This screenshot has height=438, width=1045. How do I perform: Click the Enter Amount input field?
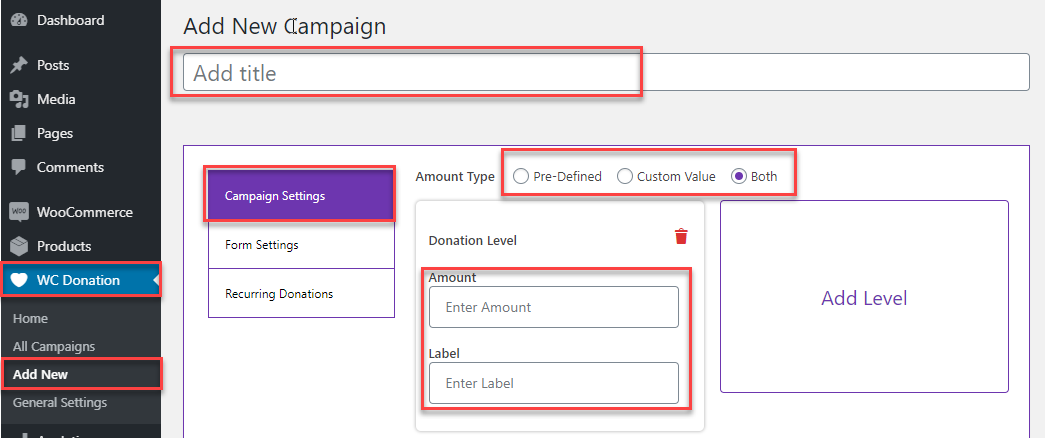coord(553,307)
